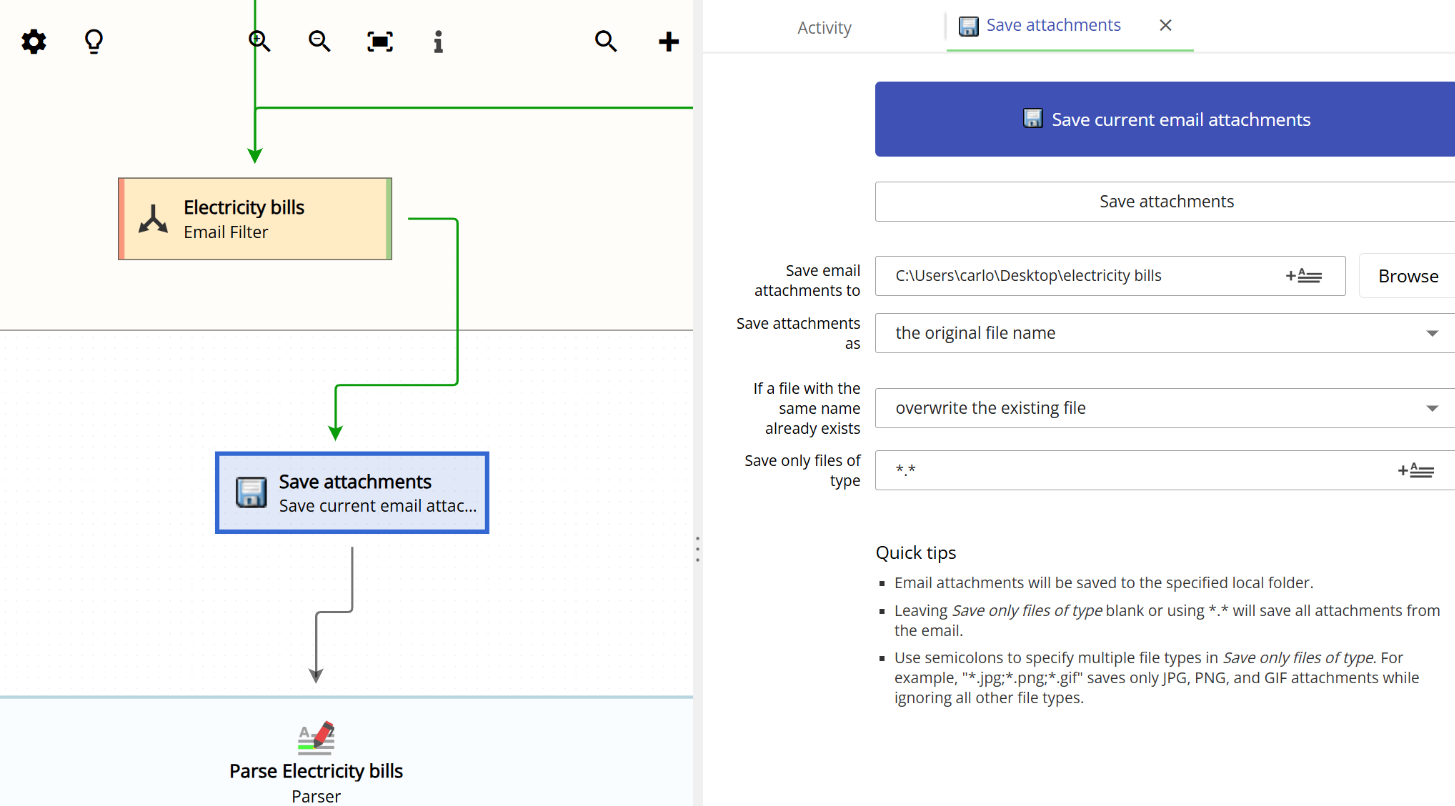
Task: Open the settings gear icon
Action: click(33, 41)
